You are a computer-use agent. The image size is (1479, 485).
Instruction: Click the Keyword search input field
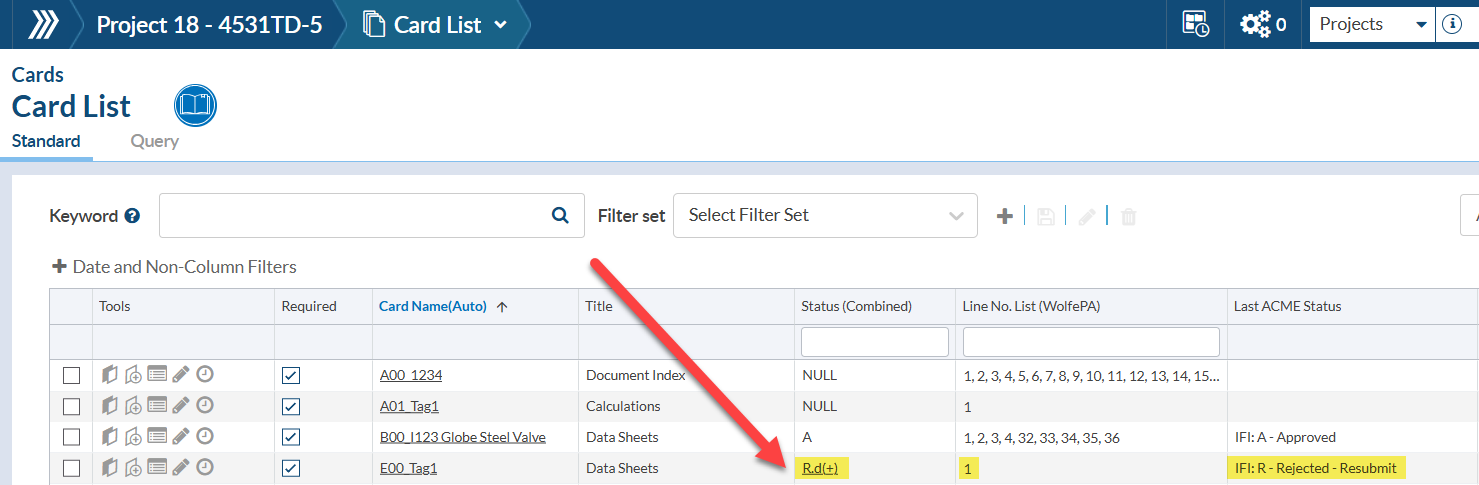[350, 216]
